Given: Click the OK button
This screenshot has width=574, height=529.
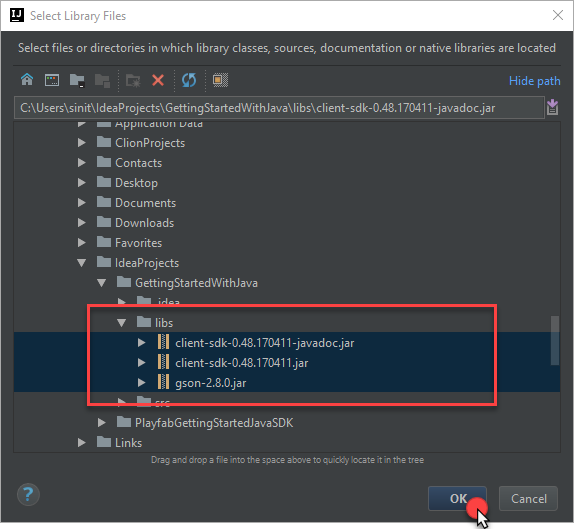Looking at the screenshot, I should click(457, 498).
